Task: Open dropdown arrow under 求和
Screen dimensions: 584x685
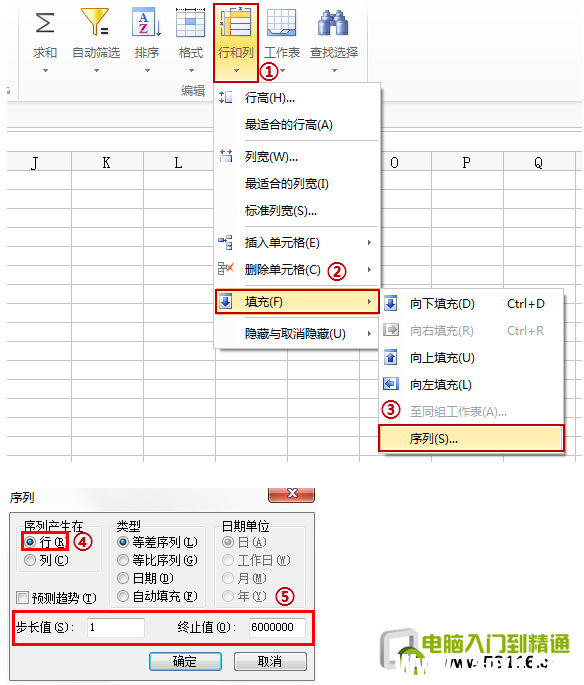Action: pos(45,70)
